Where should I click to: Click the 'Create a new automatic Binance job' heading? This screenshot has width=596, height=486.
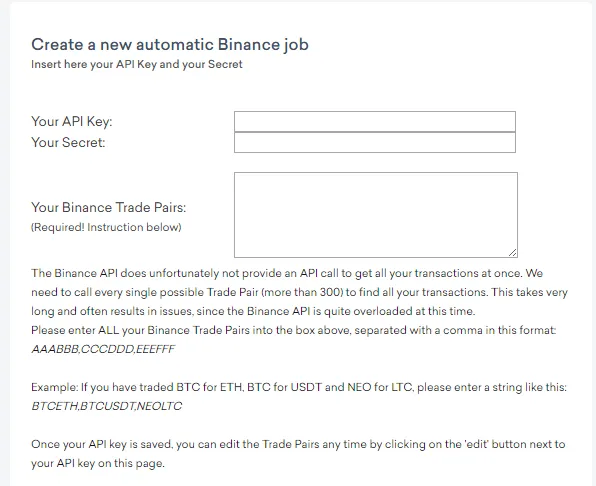pos(170,45)
